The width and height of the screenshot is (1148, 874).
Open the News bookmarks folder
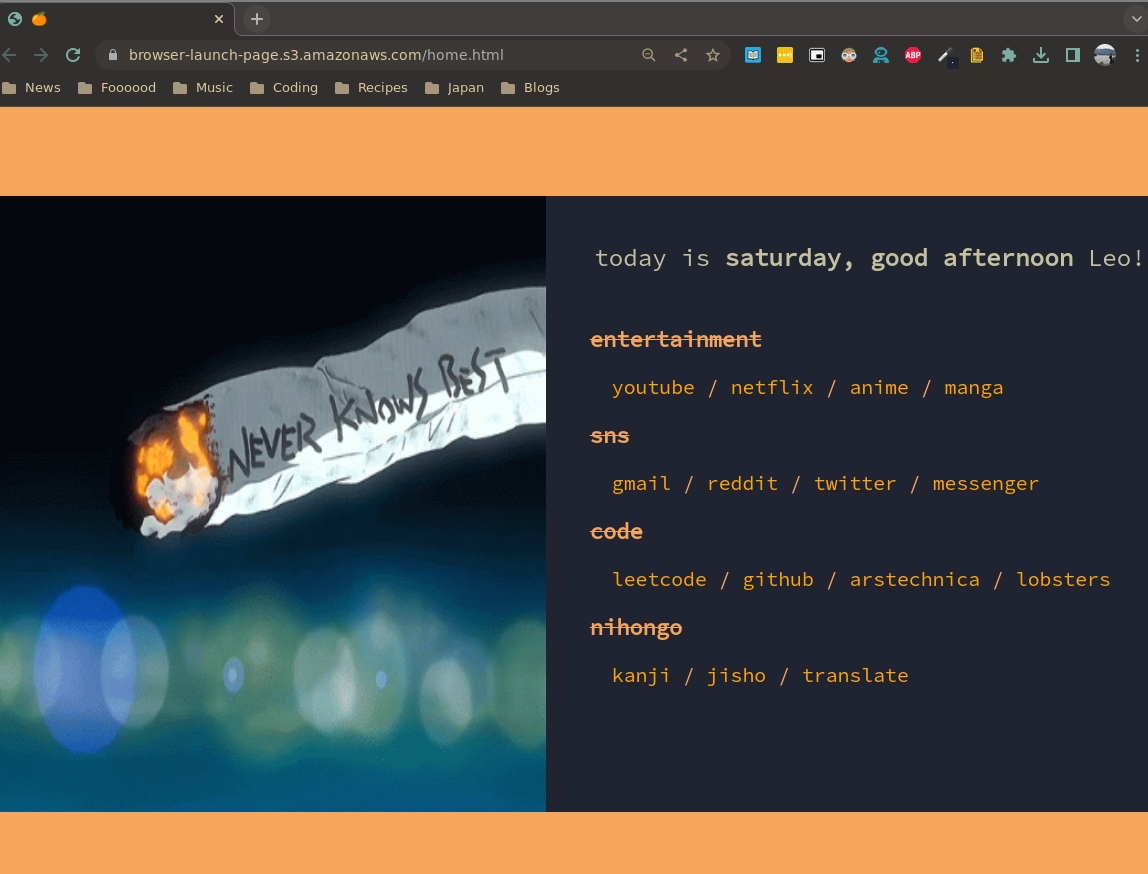point(32,88)
